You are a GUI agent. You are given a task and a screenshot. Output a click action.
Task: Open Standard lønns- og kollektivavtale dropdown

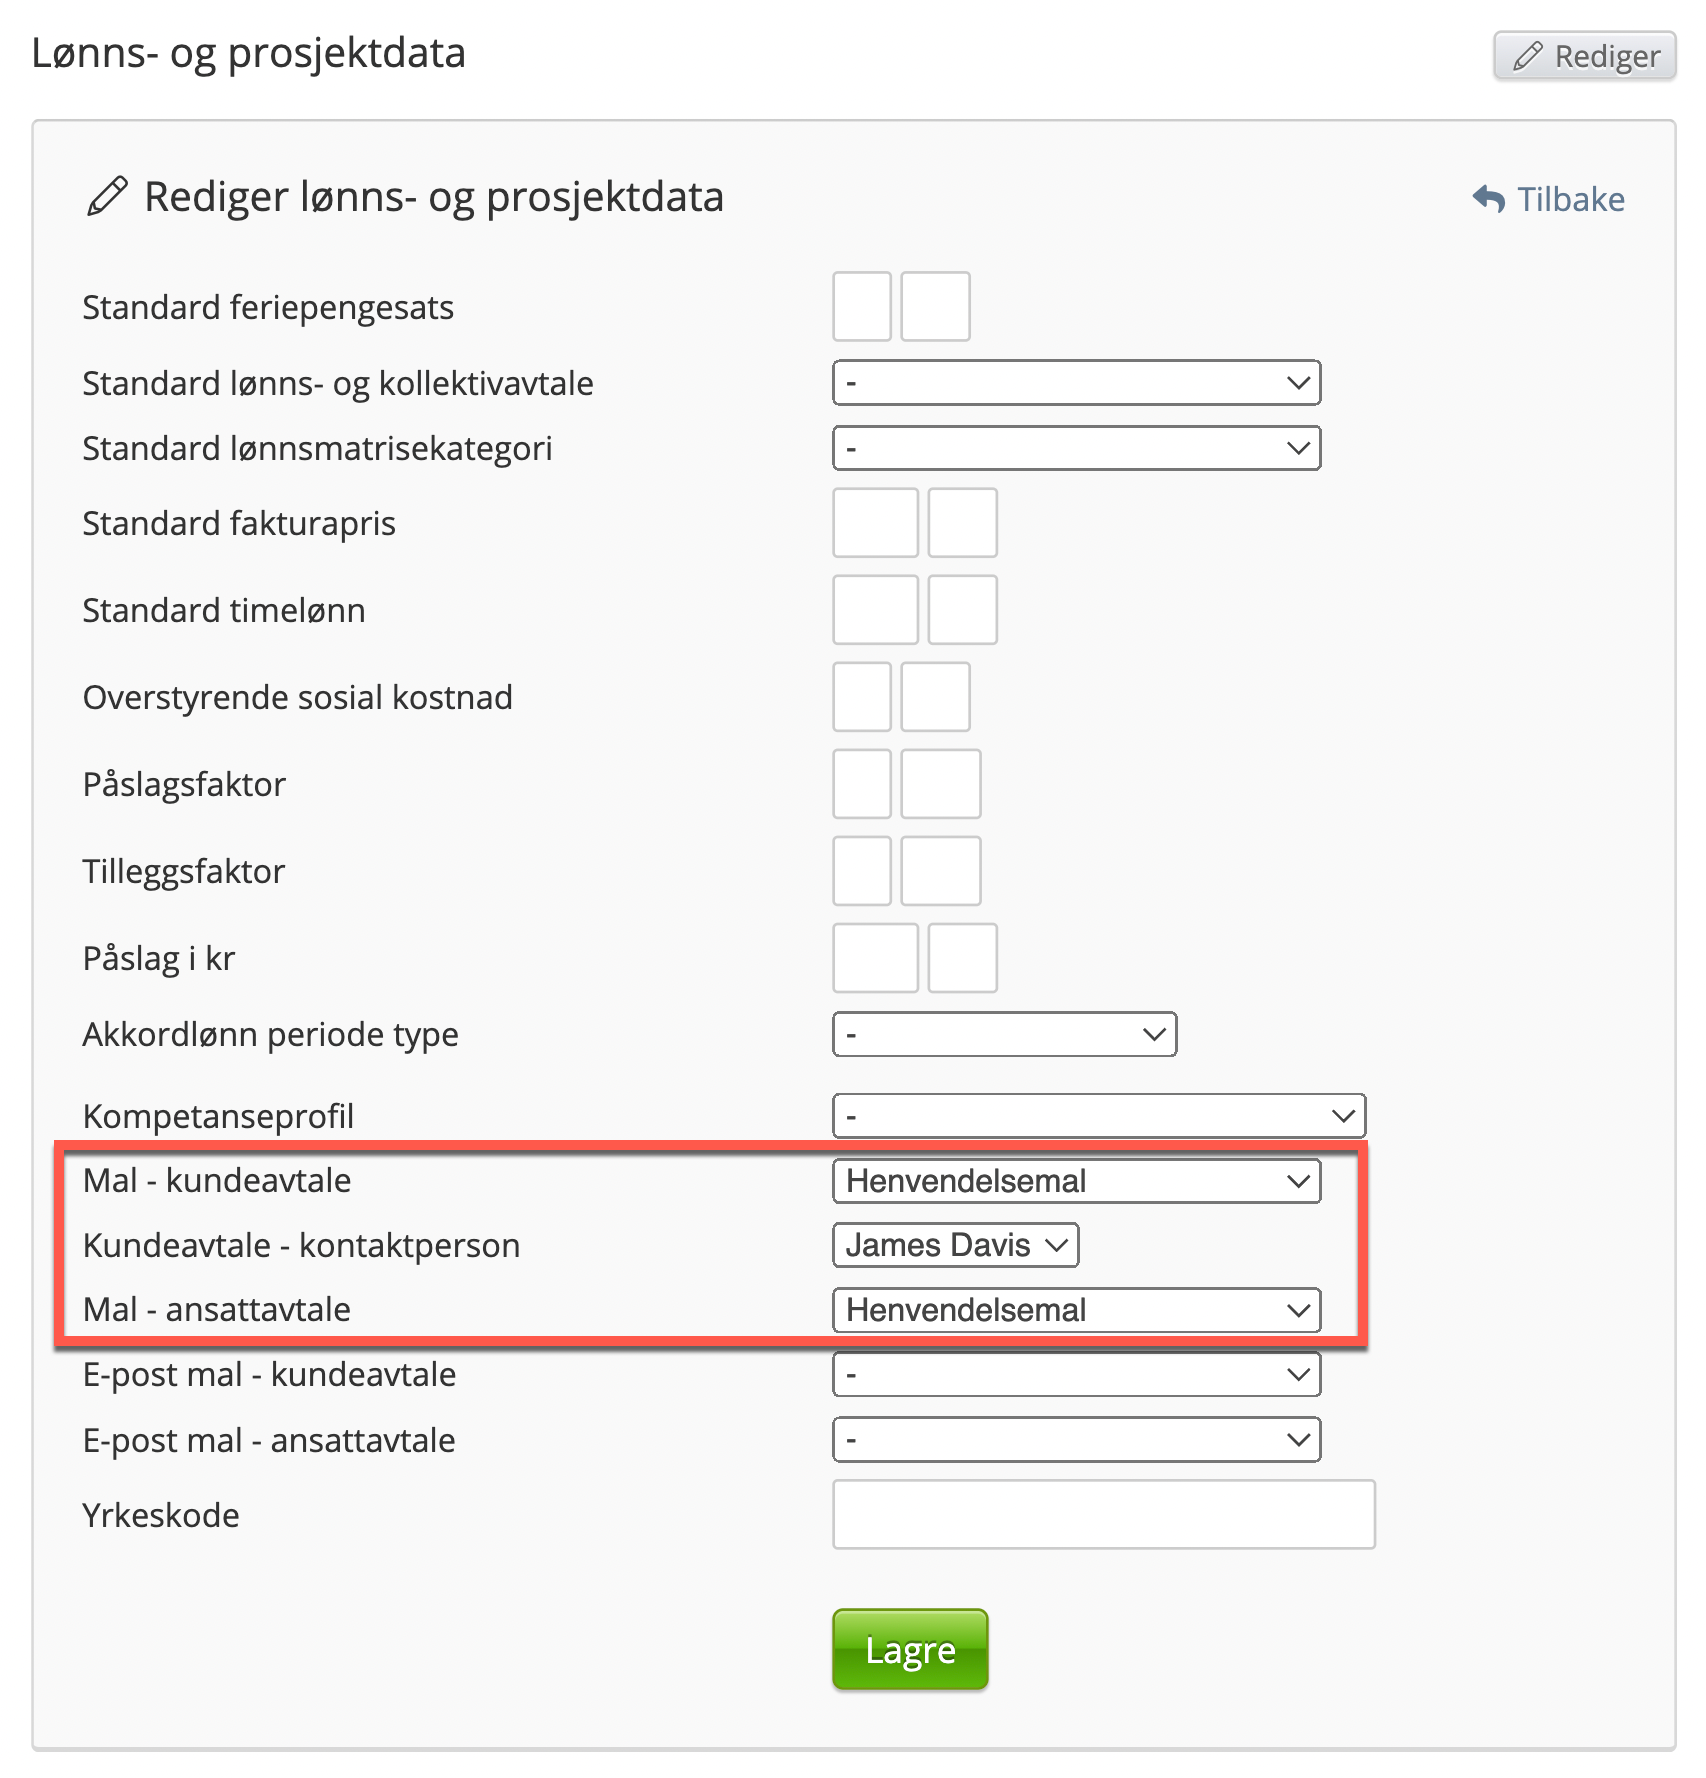1076,383
